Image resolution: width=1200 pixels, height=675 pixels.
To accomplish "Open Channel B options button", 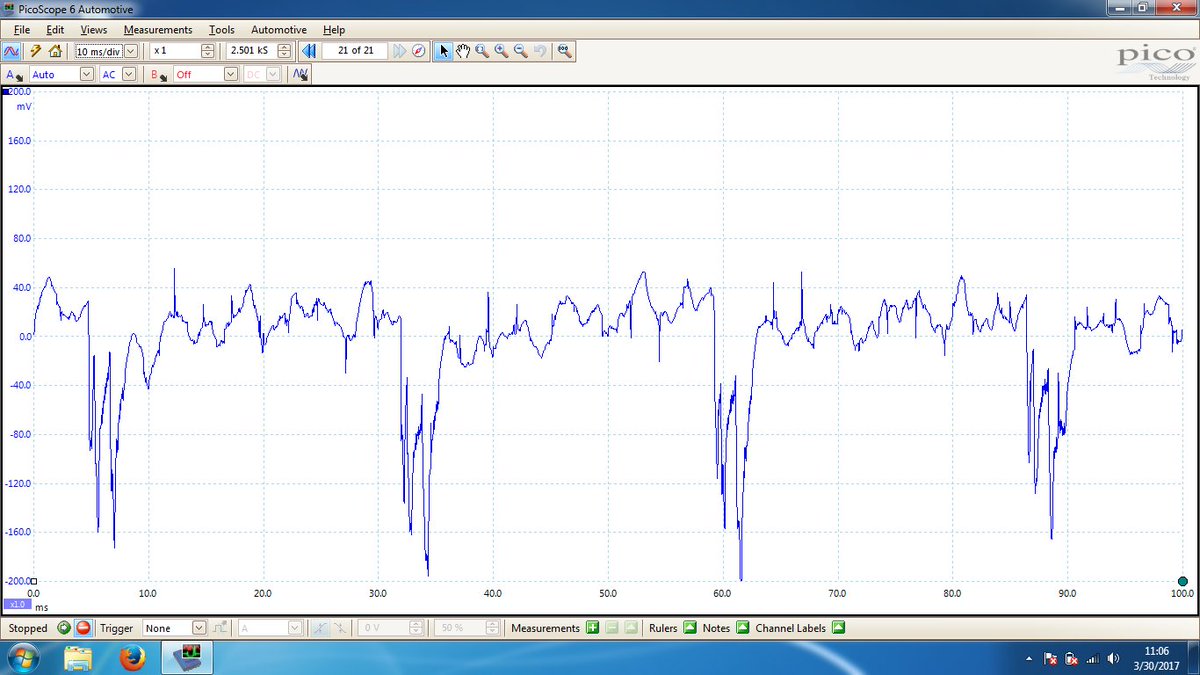I will (x=158, y=74).
